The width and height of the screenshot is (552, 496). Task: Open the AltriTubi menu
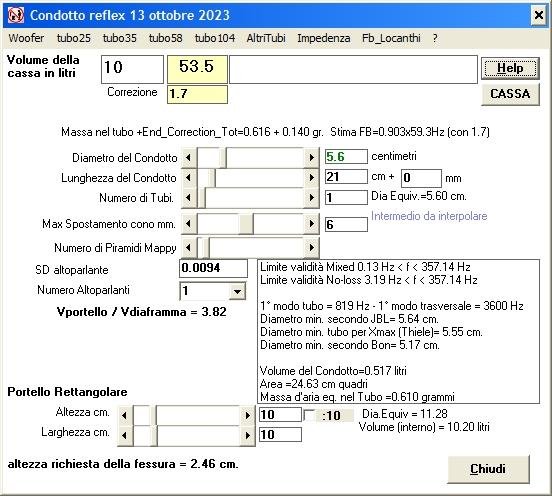point(266,38)
